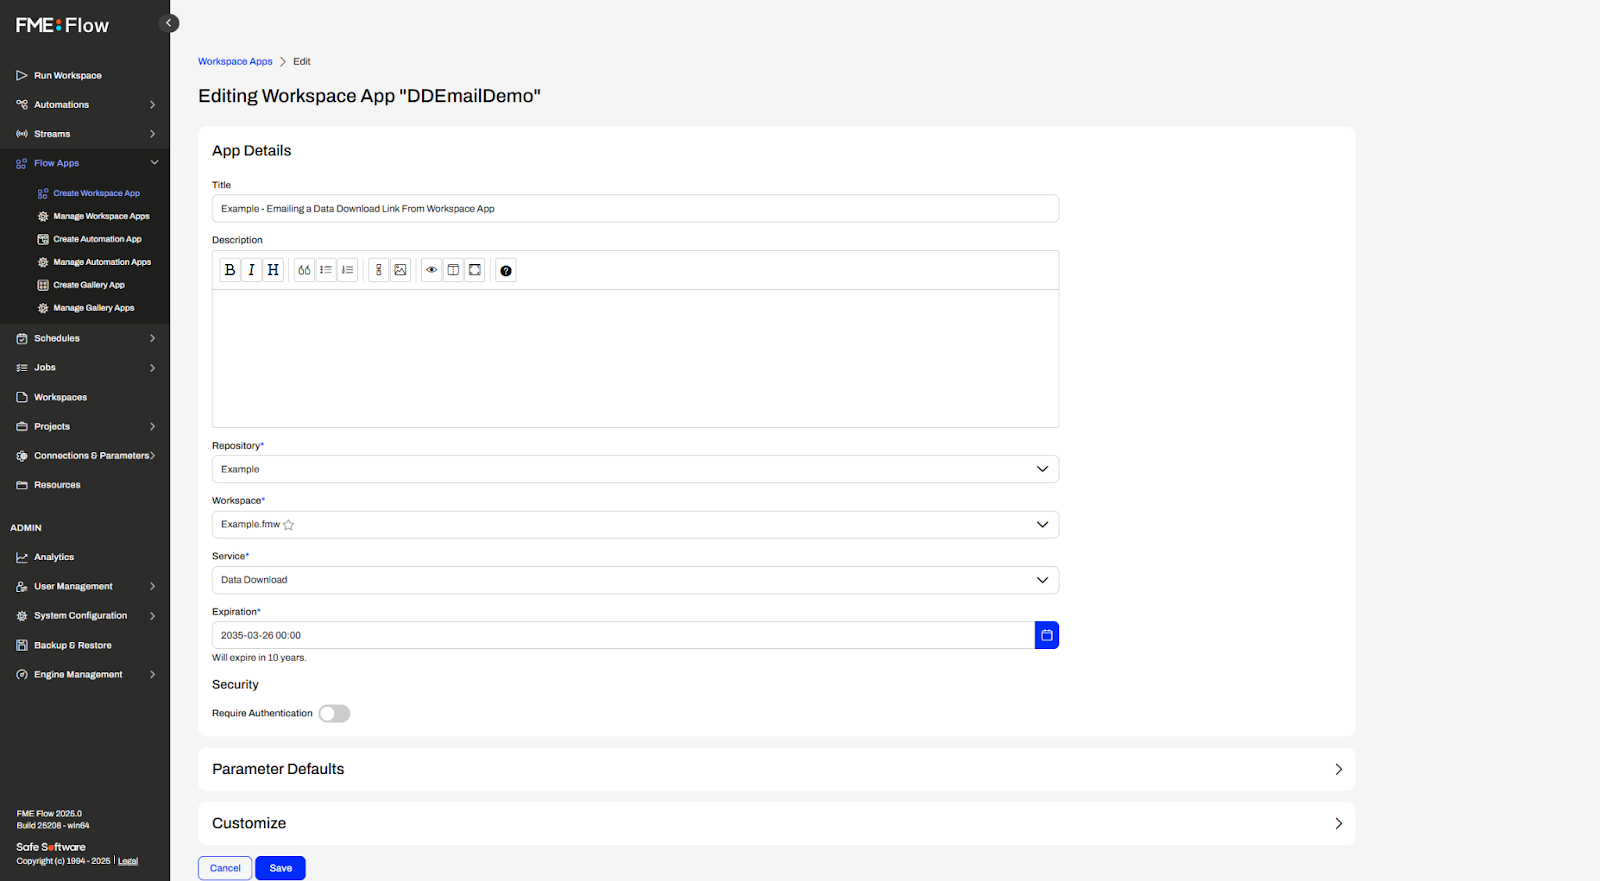Image resolution: width=1600 pixels, height=881 pixels.
Task: Expand the Customize section
Action: pos(776,823)
